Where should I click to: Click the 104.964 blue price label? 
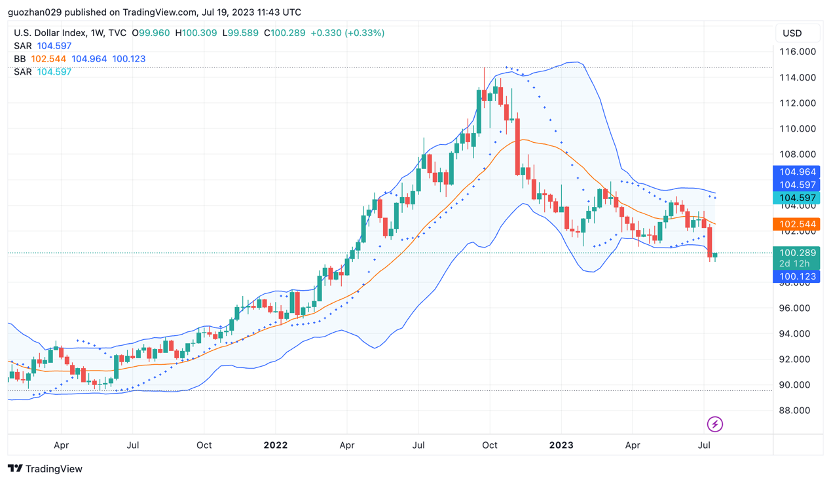pos(796,172)
